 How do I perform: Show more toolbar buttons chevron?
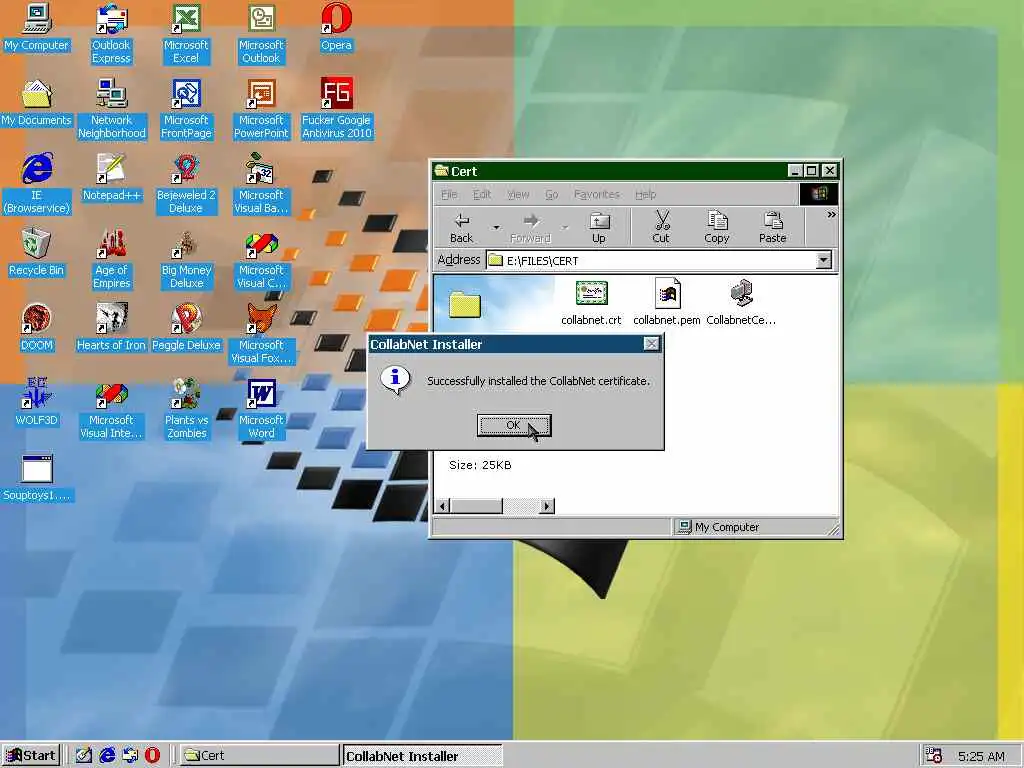(831, 214)
